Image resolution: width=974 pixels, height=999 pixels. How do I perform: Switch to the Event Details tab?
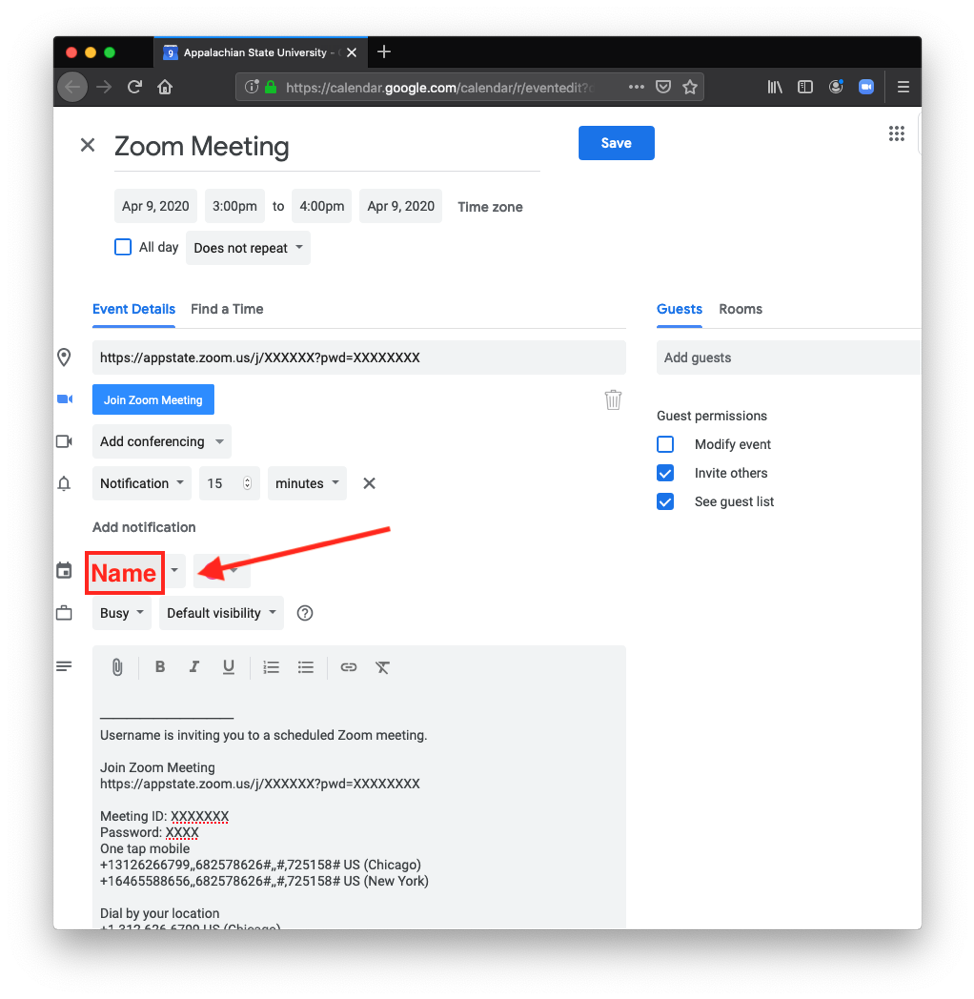point(134,310)
